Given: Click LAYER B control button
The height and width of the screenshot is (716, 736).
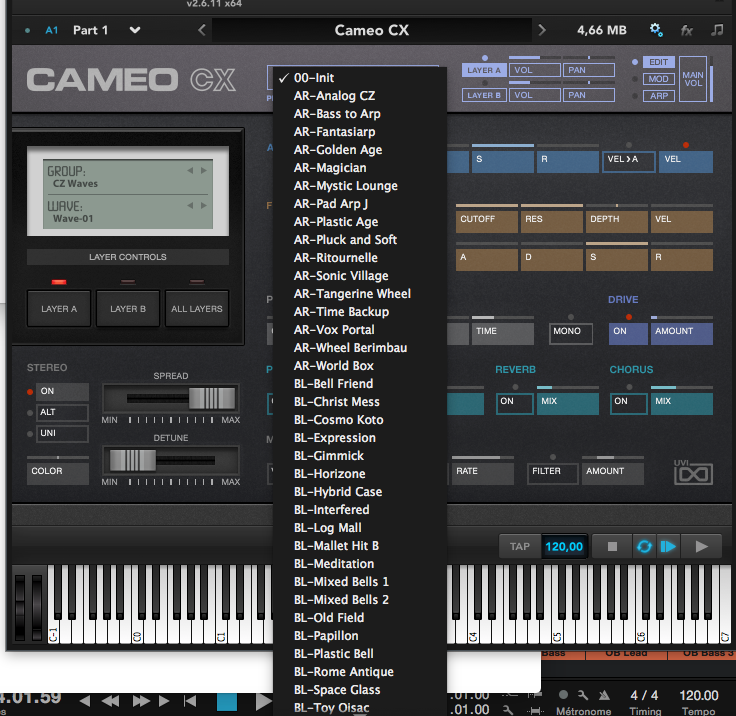Looking at the screenshot, I should tap(128, 308).
